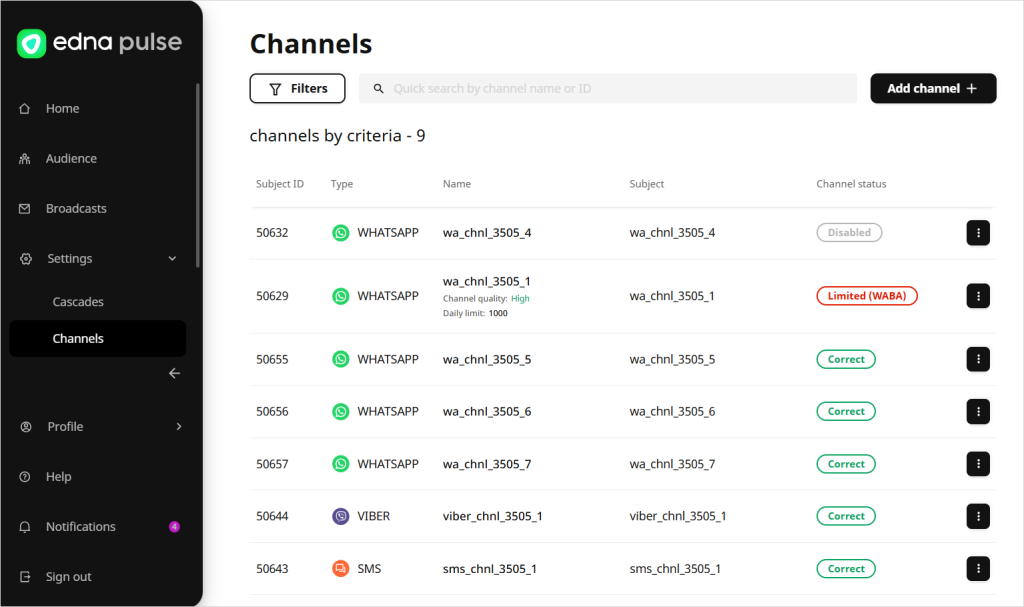Go to Home in sidebar
Screen dimensions: 1024x607
pos(62,109)
